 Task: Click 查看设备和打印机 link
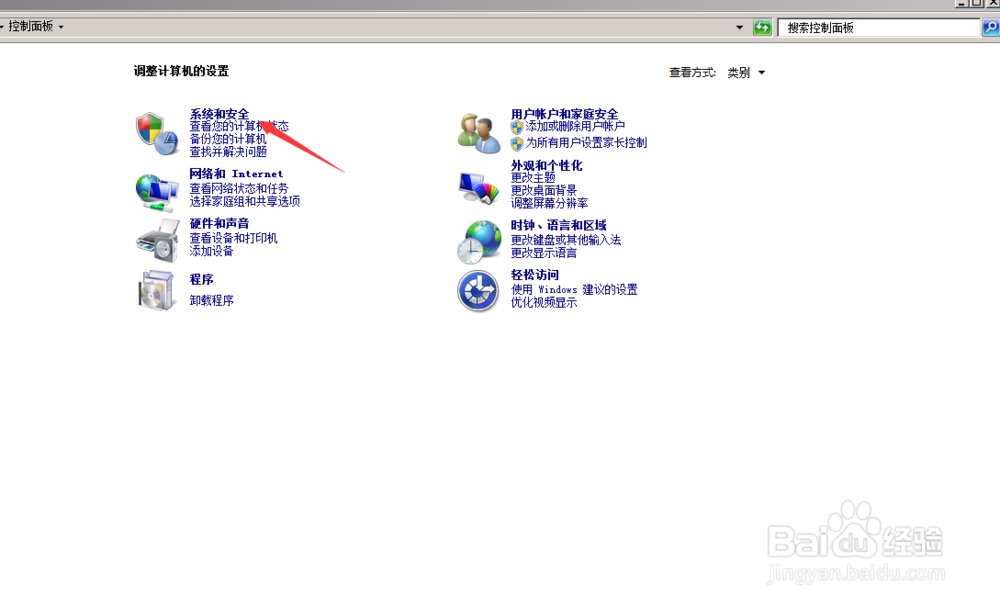click(233, 238)
